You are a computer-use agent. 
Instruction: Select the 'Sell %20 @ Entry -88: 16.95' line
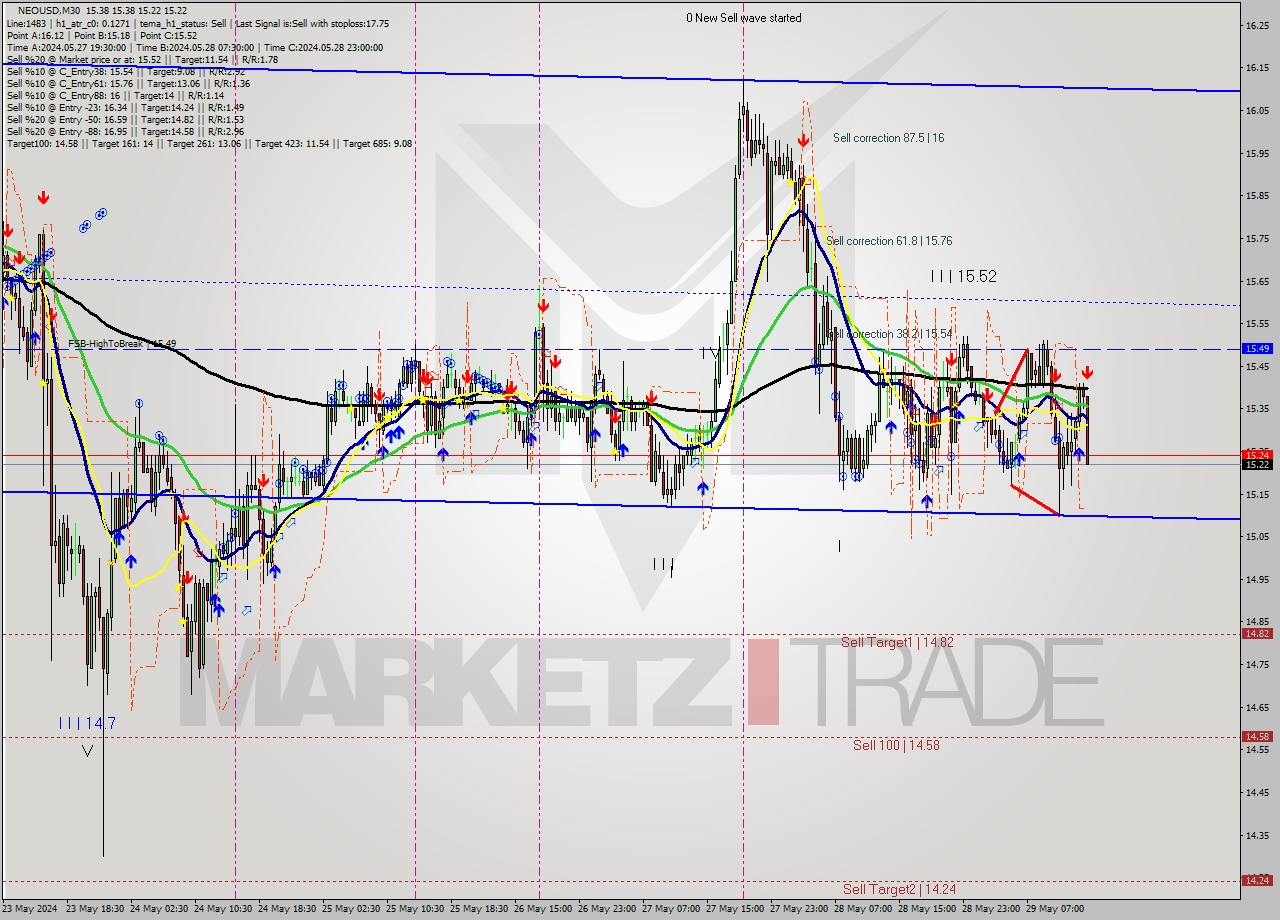[125, 131]
